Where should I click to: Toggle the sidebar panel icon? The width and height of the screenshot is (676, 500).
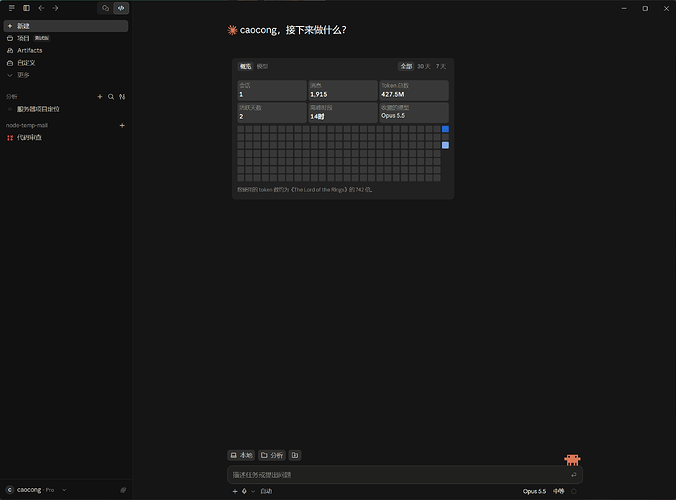(26, 8)
